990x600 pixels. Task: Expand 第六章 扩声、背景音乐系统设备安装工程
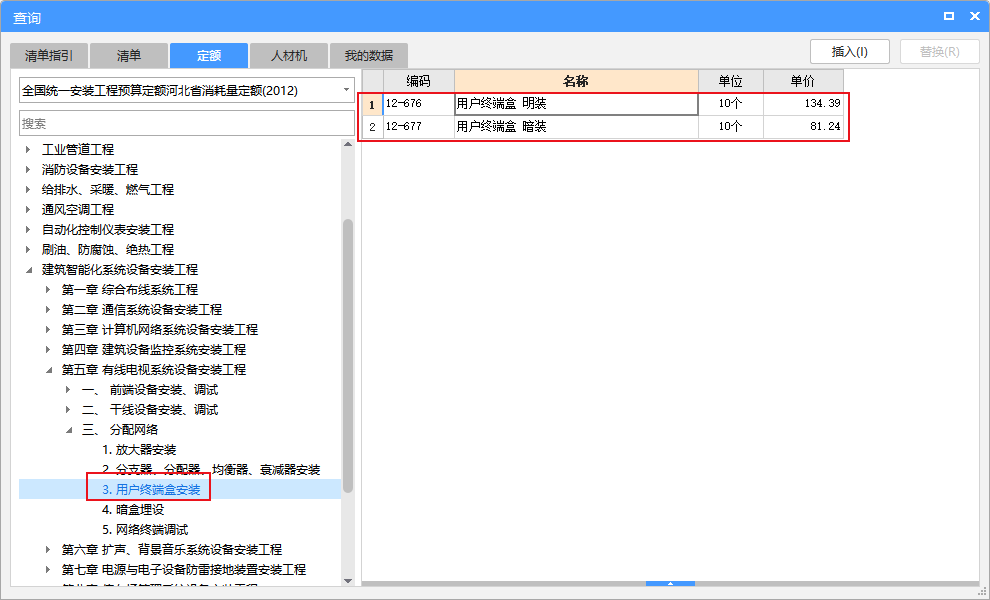pos(48,550)
